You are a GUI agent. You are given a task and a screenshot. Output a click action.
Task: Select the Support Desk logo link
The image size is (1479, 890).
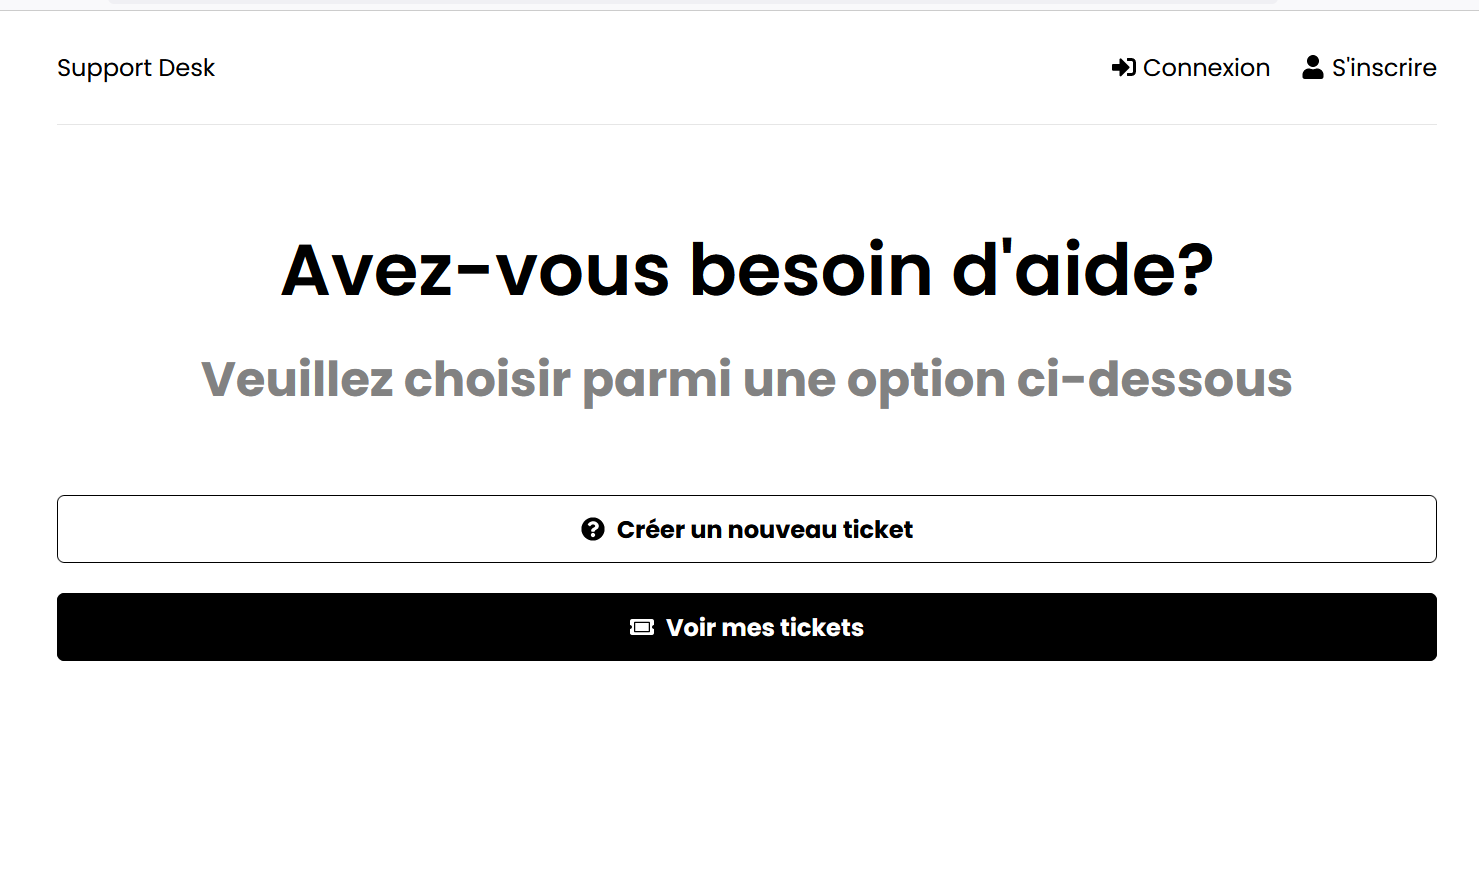tap(136, 68)
